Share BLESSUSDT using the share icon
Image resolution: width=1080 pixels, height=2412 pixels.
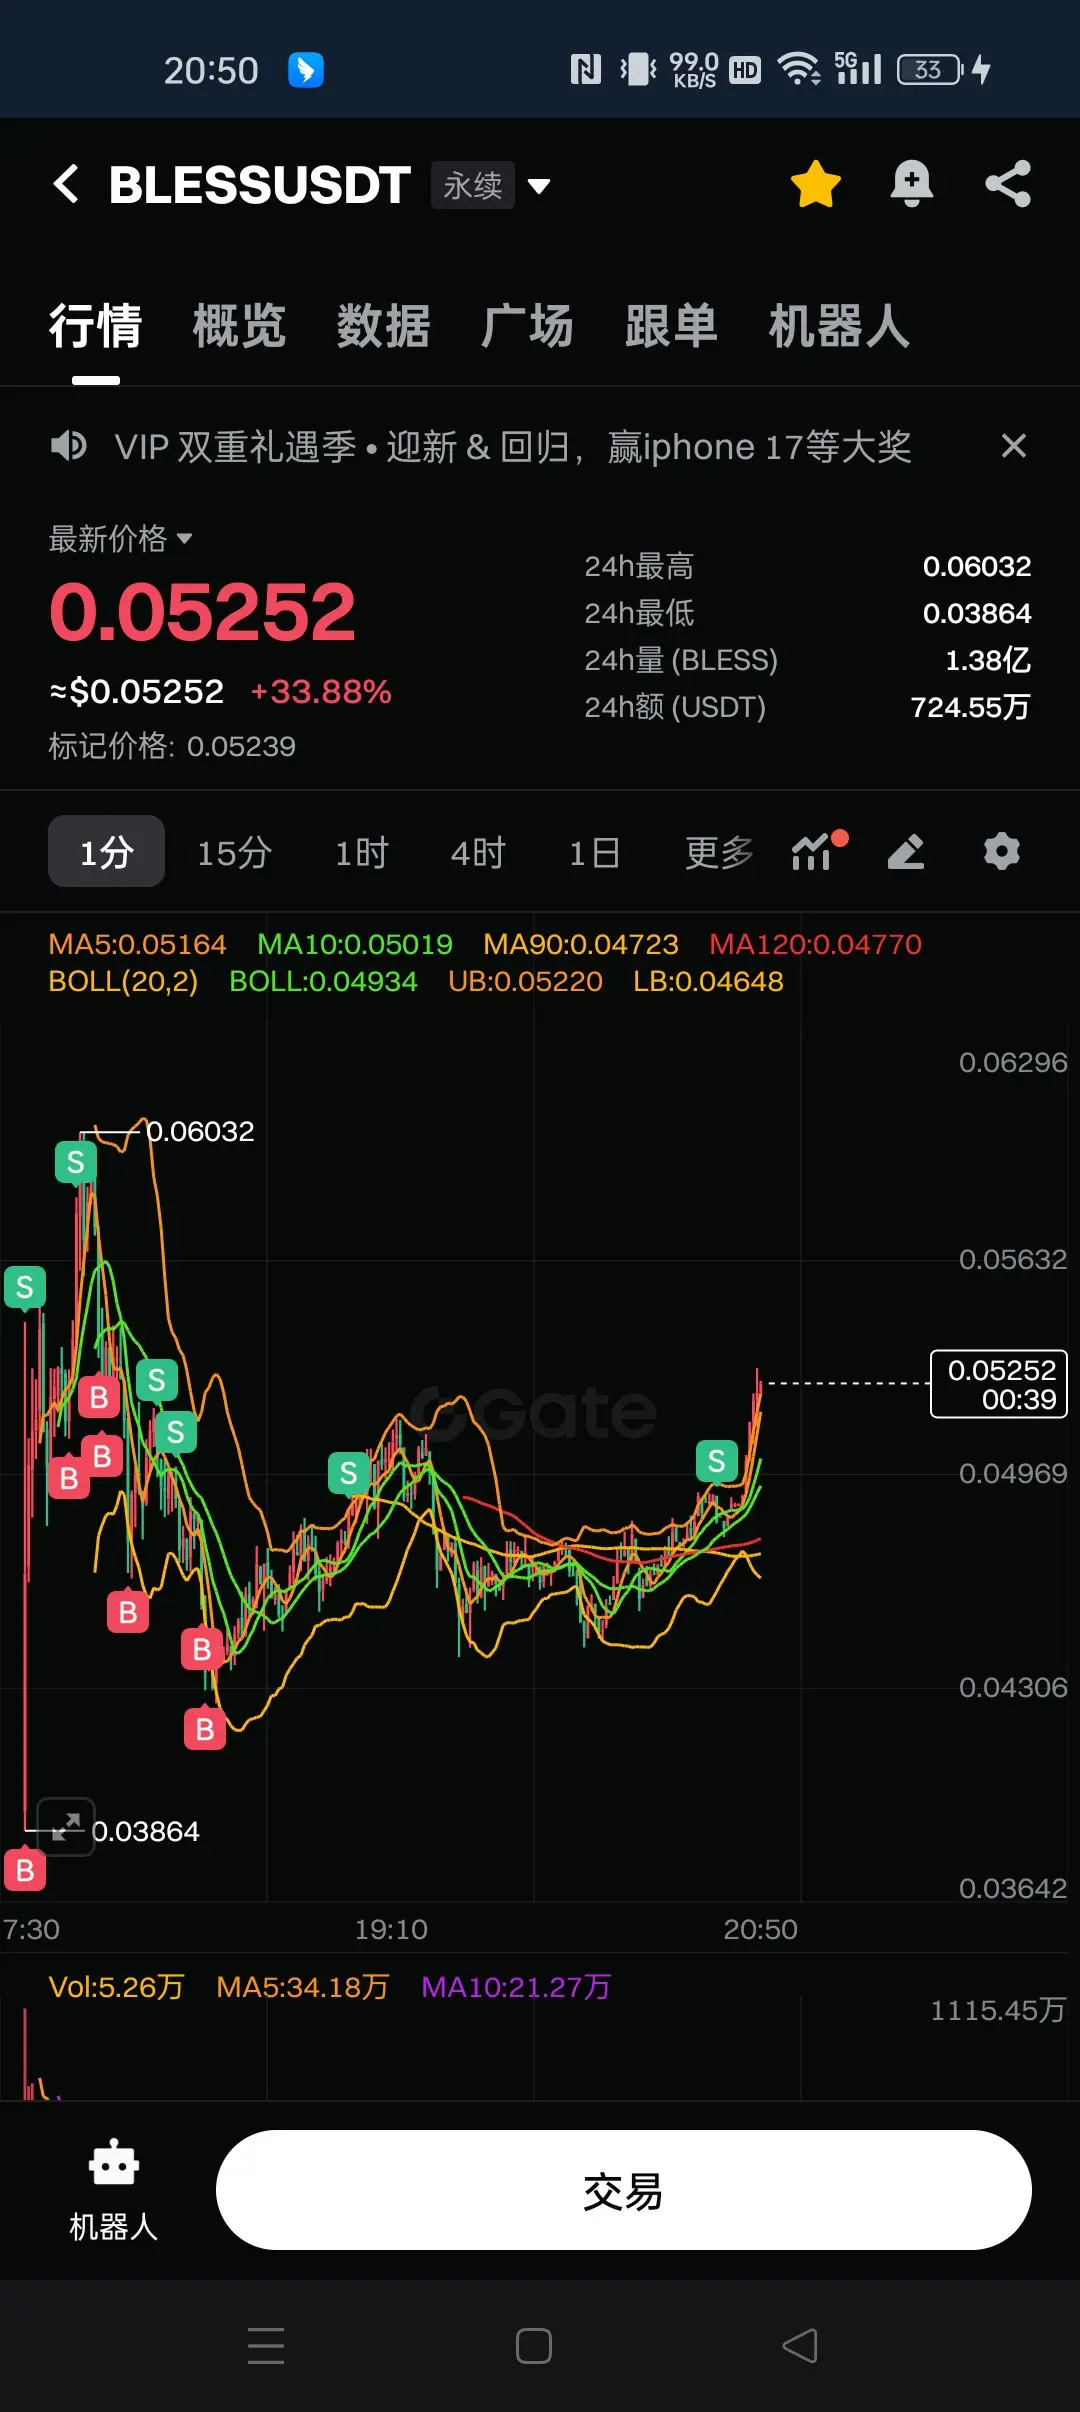(x=1008, y=184)
